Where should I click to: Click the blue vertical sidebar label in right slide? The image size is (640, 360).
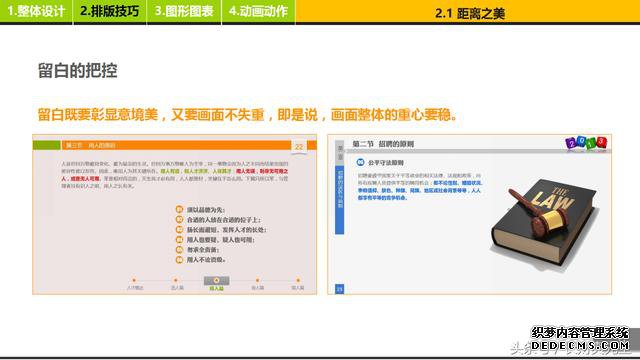coord(339,200)
